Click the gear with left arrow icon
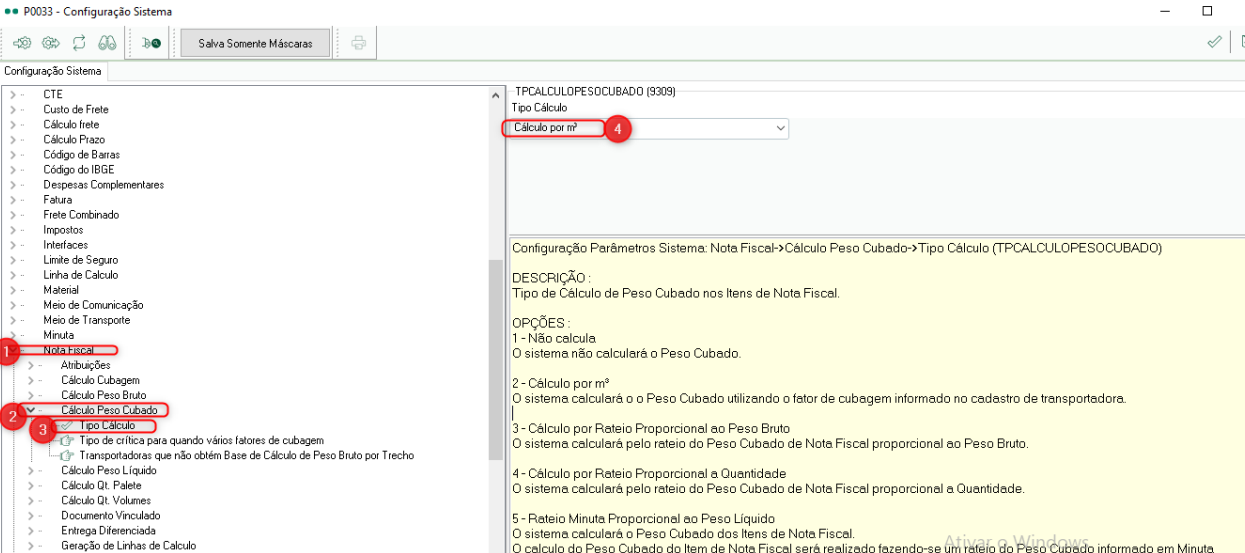The height and width of the screenshot is (553, 1245). point(22,43)
